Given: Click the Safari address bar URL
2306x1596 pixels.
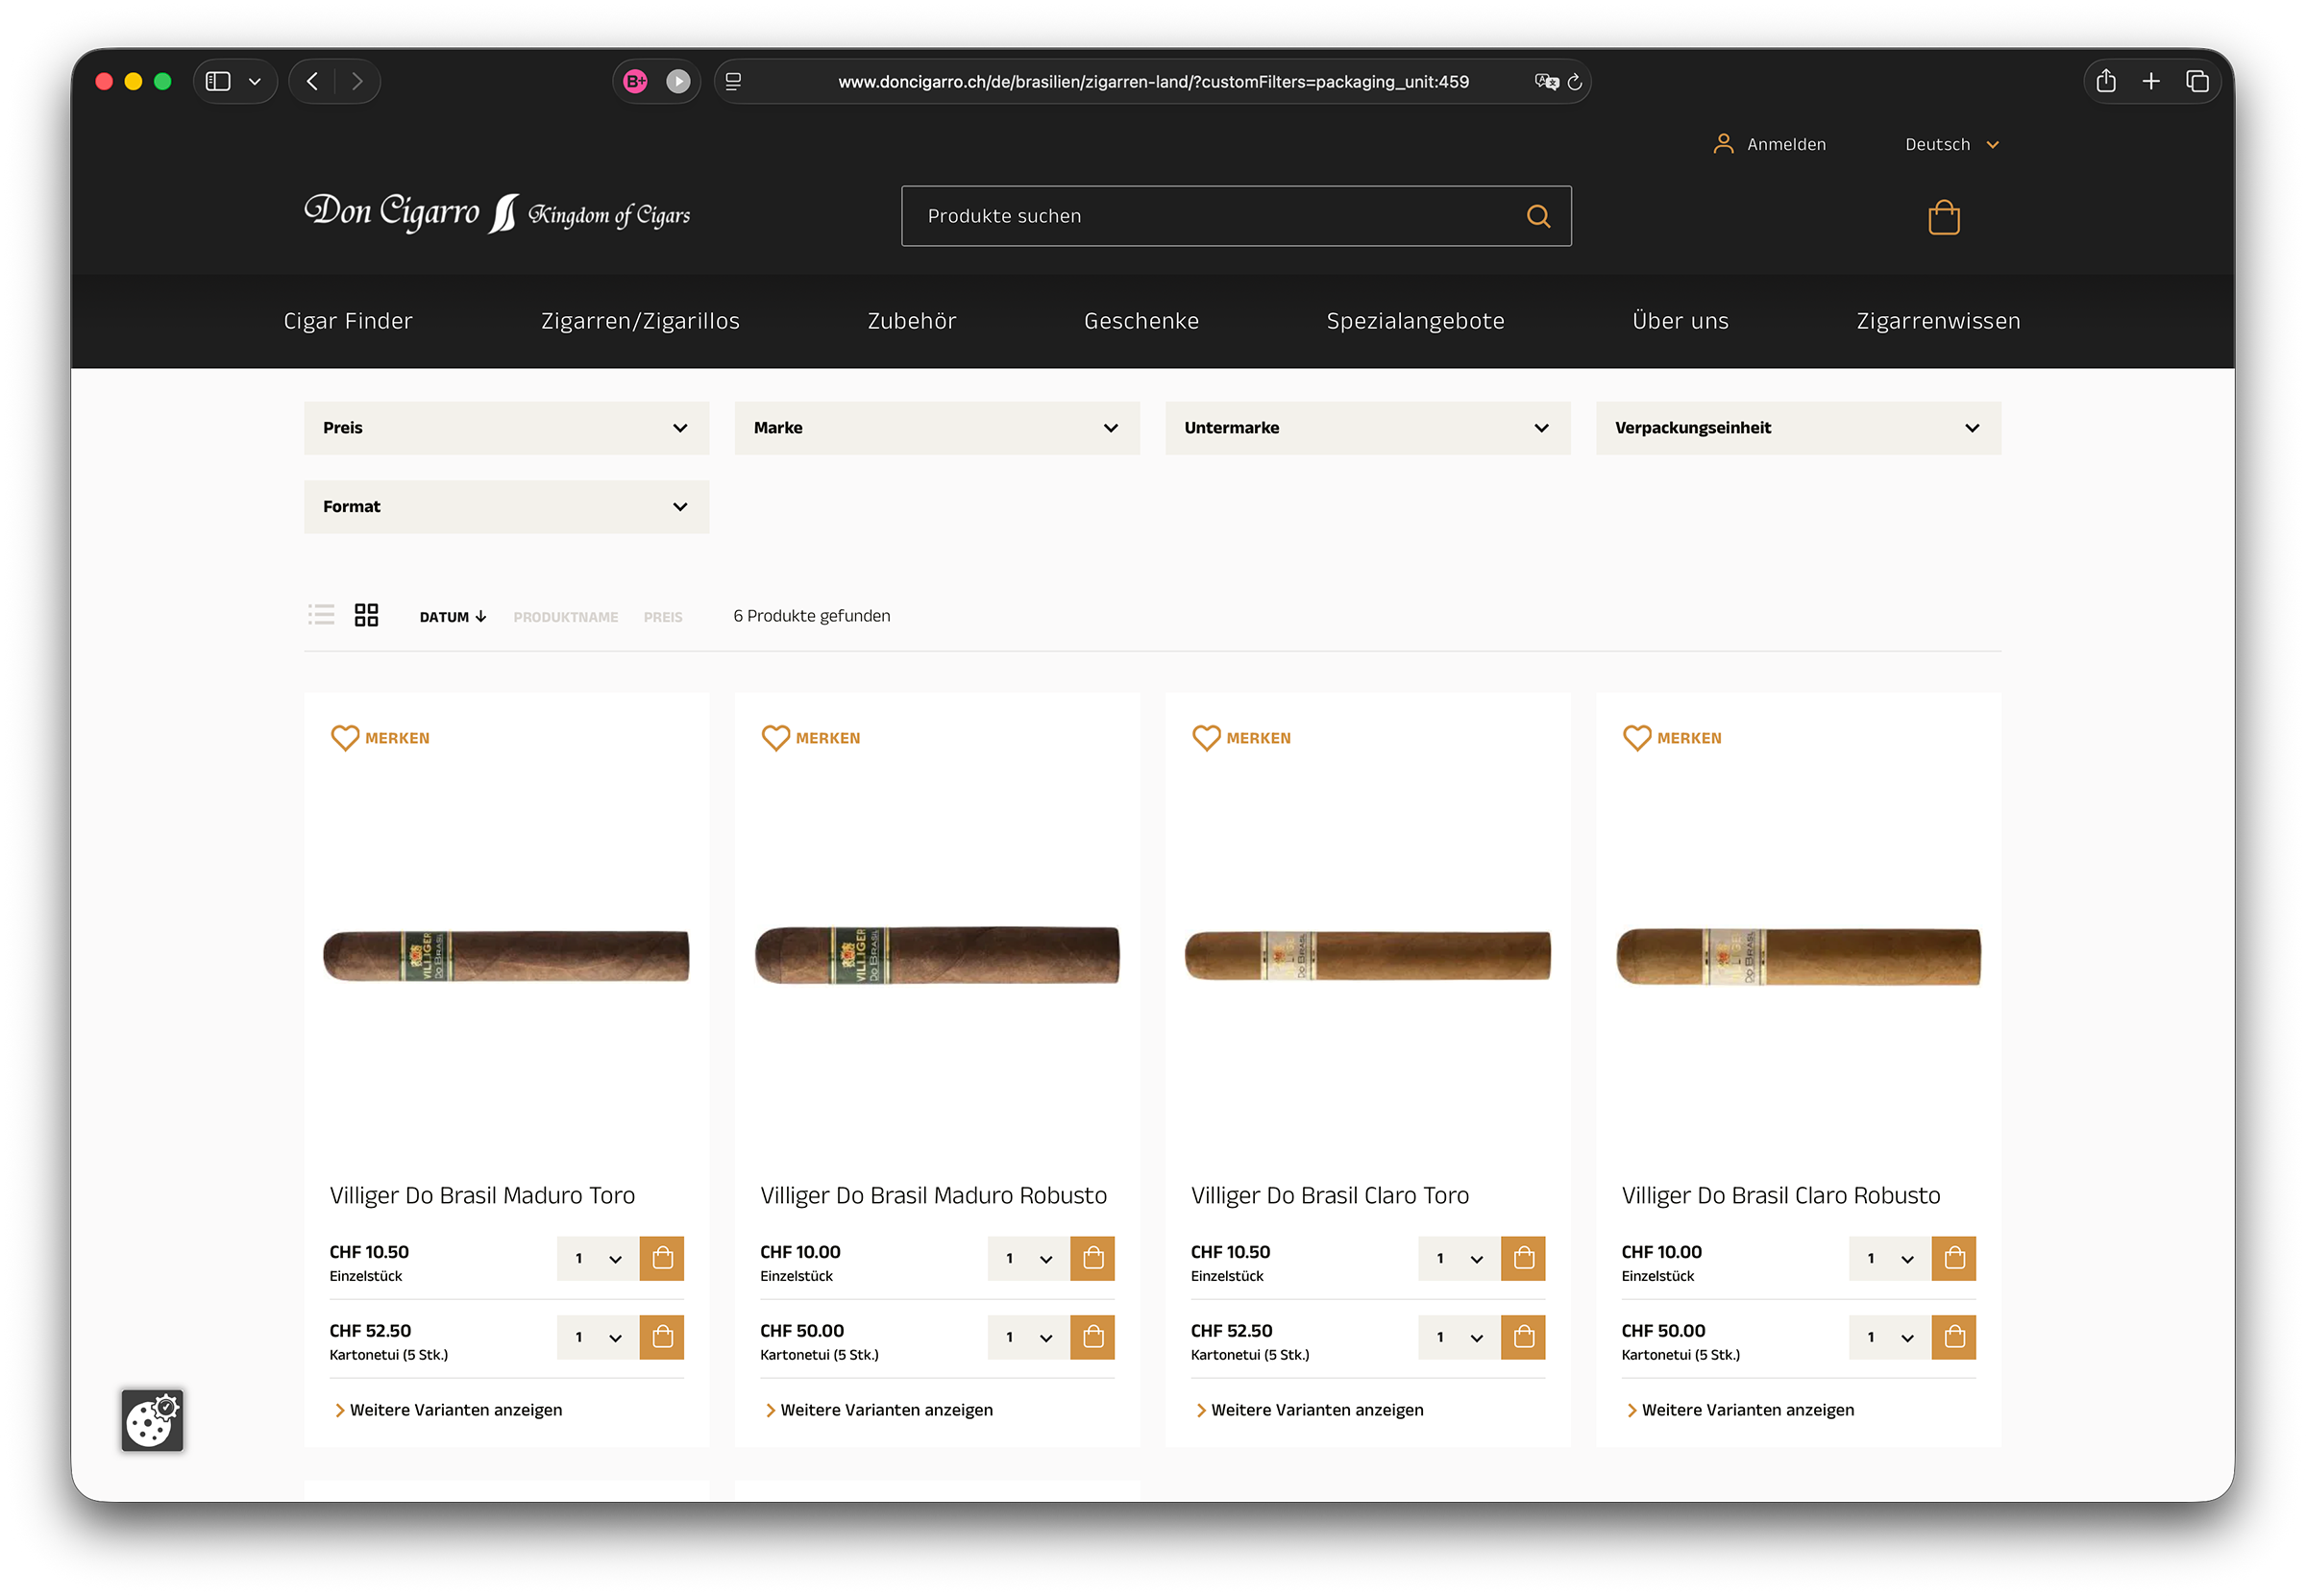Looking at the screenshot, I should 1153,82.
